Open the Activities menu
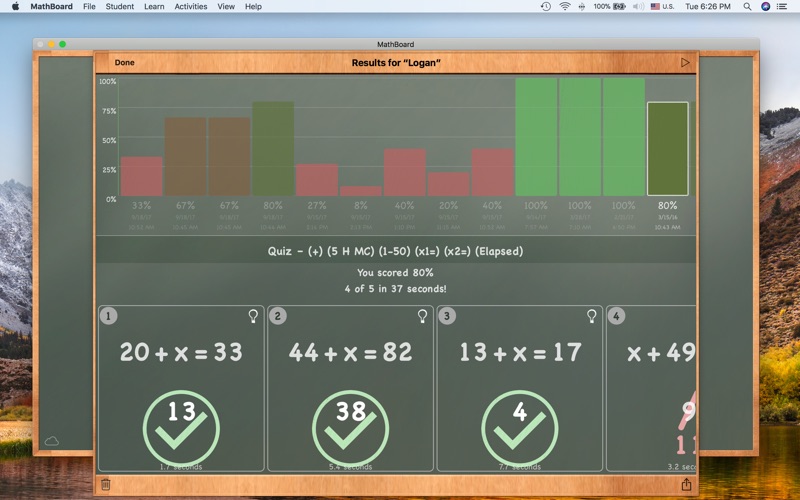The width and height of the screenshot is (800, 500). [191, 6]
